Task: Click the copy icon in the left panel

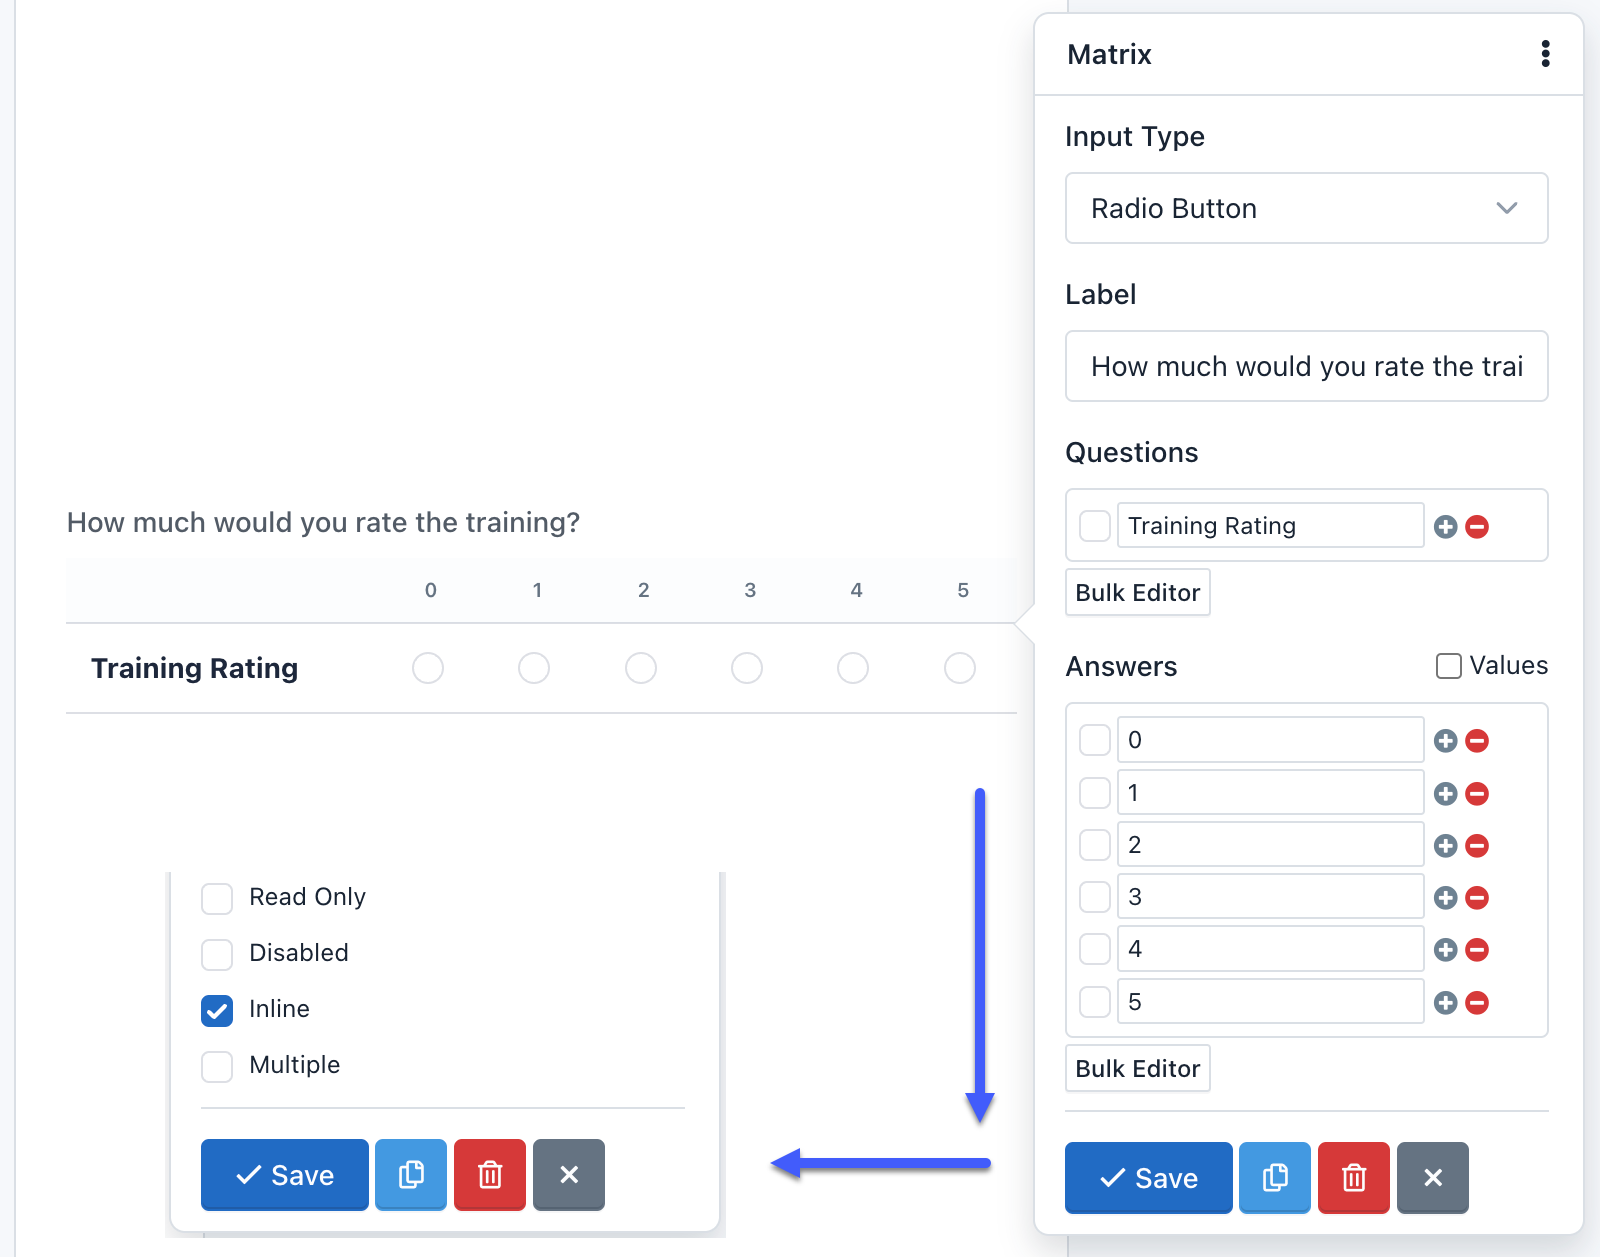Action: coord(410,1175)
